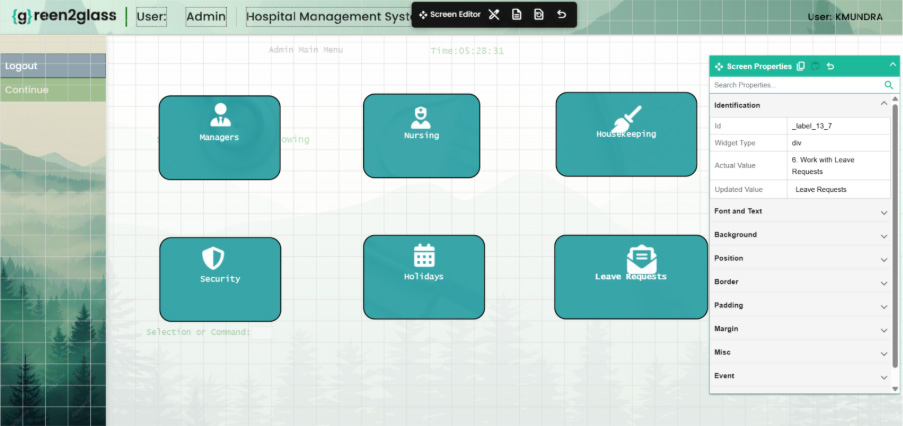The height and width of the screenshot is (426, 903).
Task: Select the Time:05:28:31 label
Action: (x=467, y=51)
